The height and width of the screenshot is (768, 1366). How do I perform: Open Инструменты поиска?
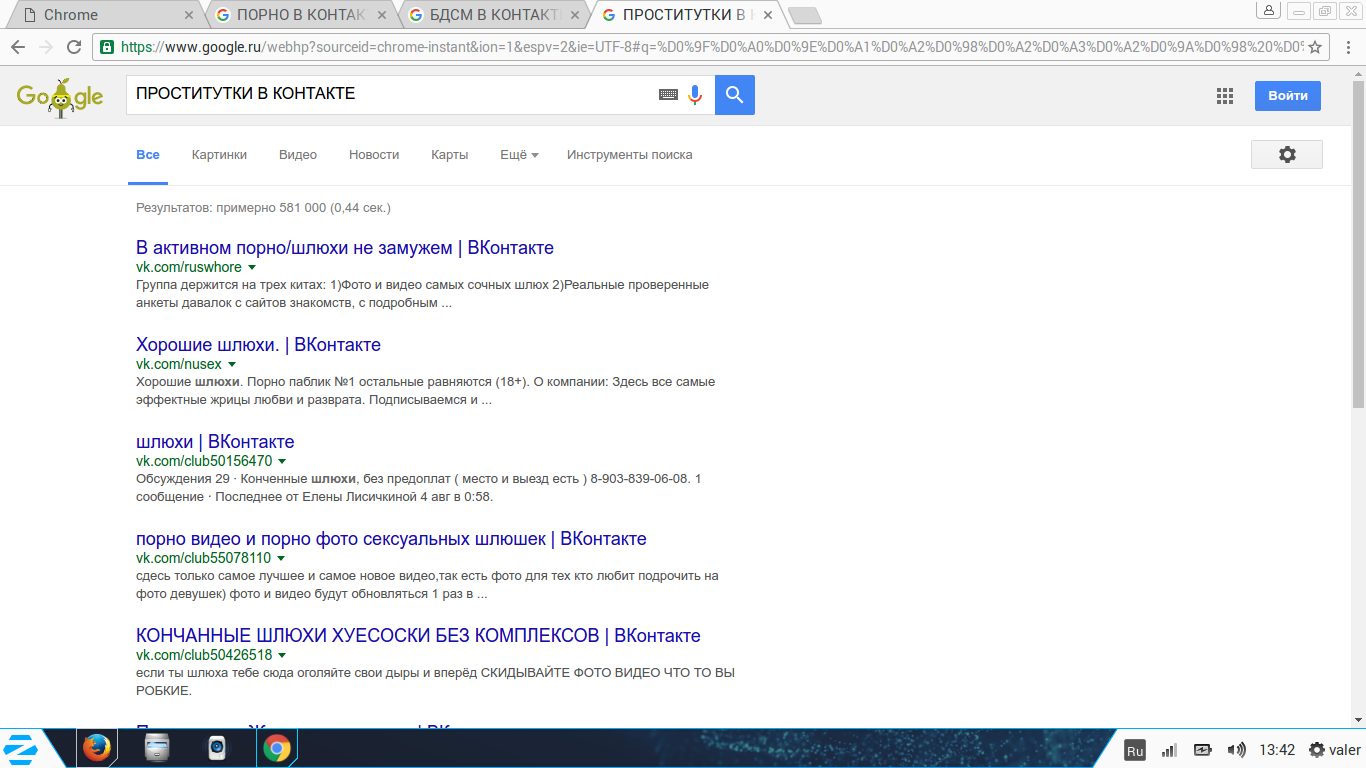coord(630,155)
